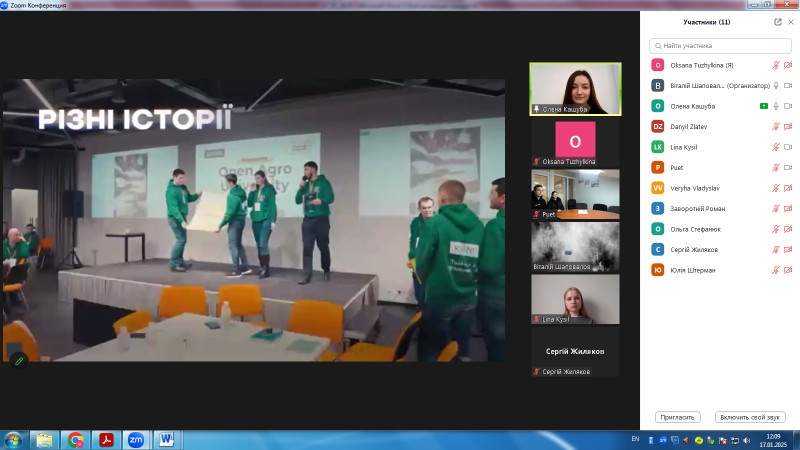Click Puet's video camera icon
Image resolution: width=800 pixels, height=450 pixels.
point(788,167)
